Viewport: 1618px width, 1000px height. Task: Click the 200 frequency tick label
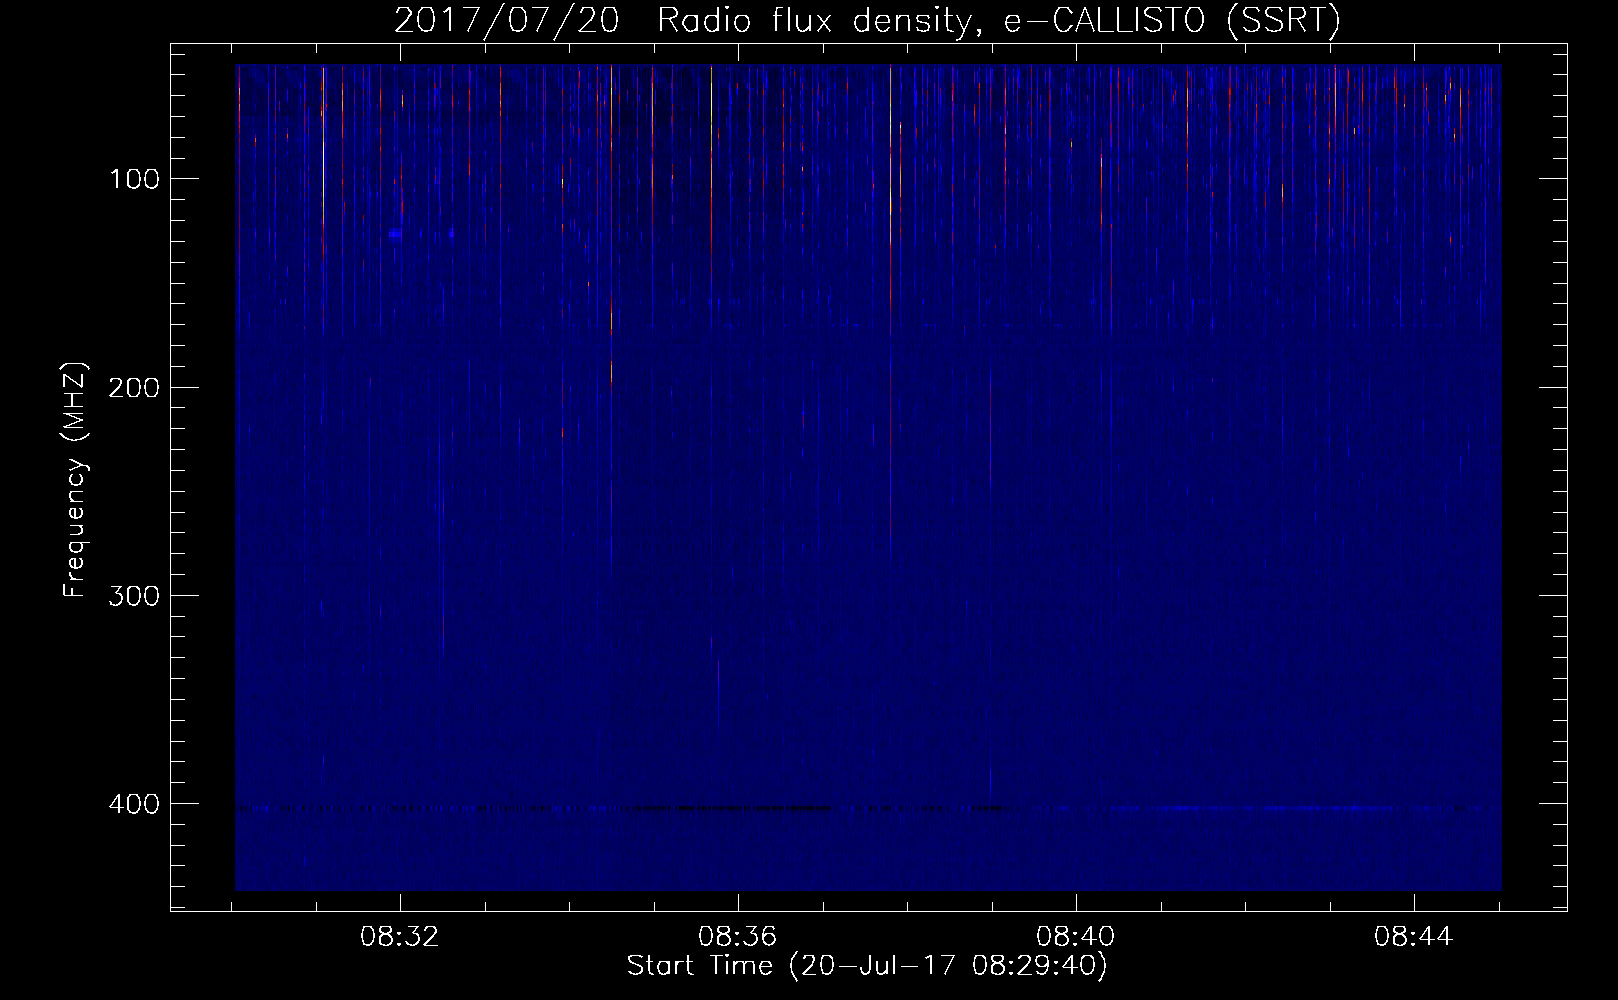pyautogui.click(x=134, y=388)
